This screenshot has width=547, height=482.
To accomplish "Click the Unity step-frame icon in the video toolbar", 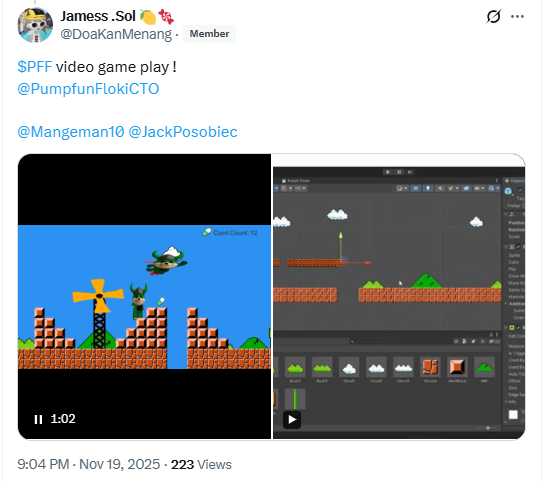I will click(x=410, y=172).
